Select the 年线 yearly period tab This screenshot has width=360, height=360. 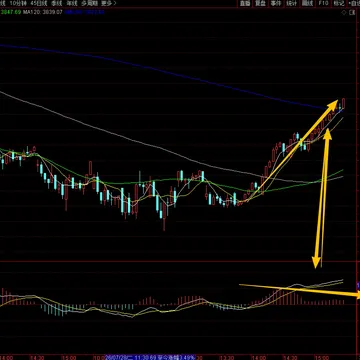[72, 3]
